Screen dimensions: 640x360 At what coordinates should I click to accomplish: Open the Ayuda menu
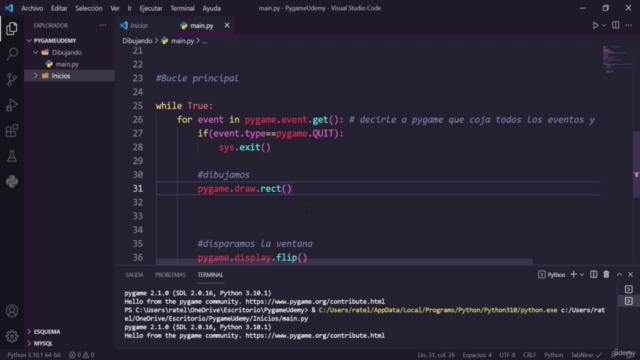211,8
